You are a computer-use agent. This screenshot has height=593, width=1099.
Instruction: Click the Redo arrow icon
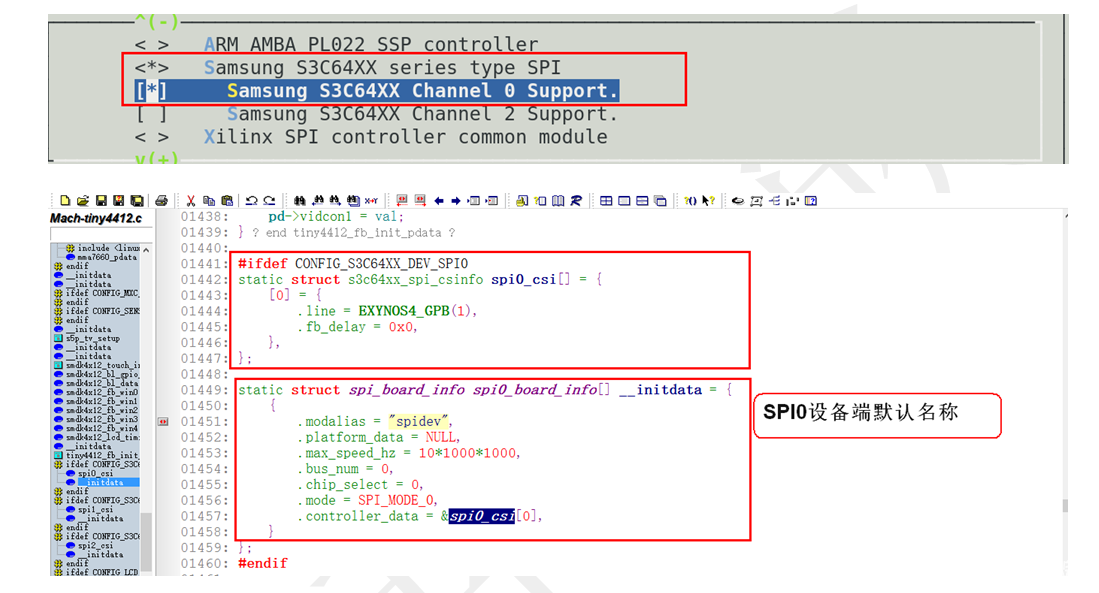coord(269,200)
